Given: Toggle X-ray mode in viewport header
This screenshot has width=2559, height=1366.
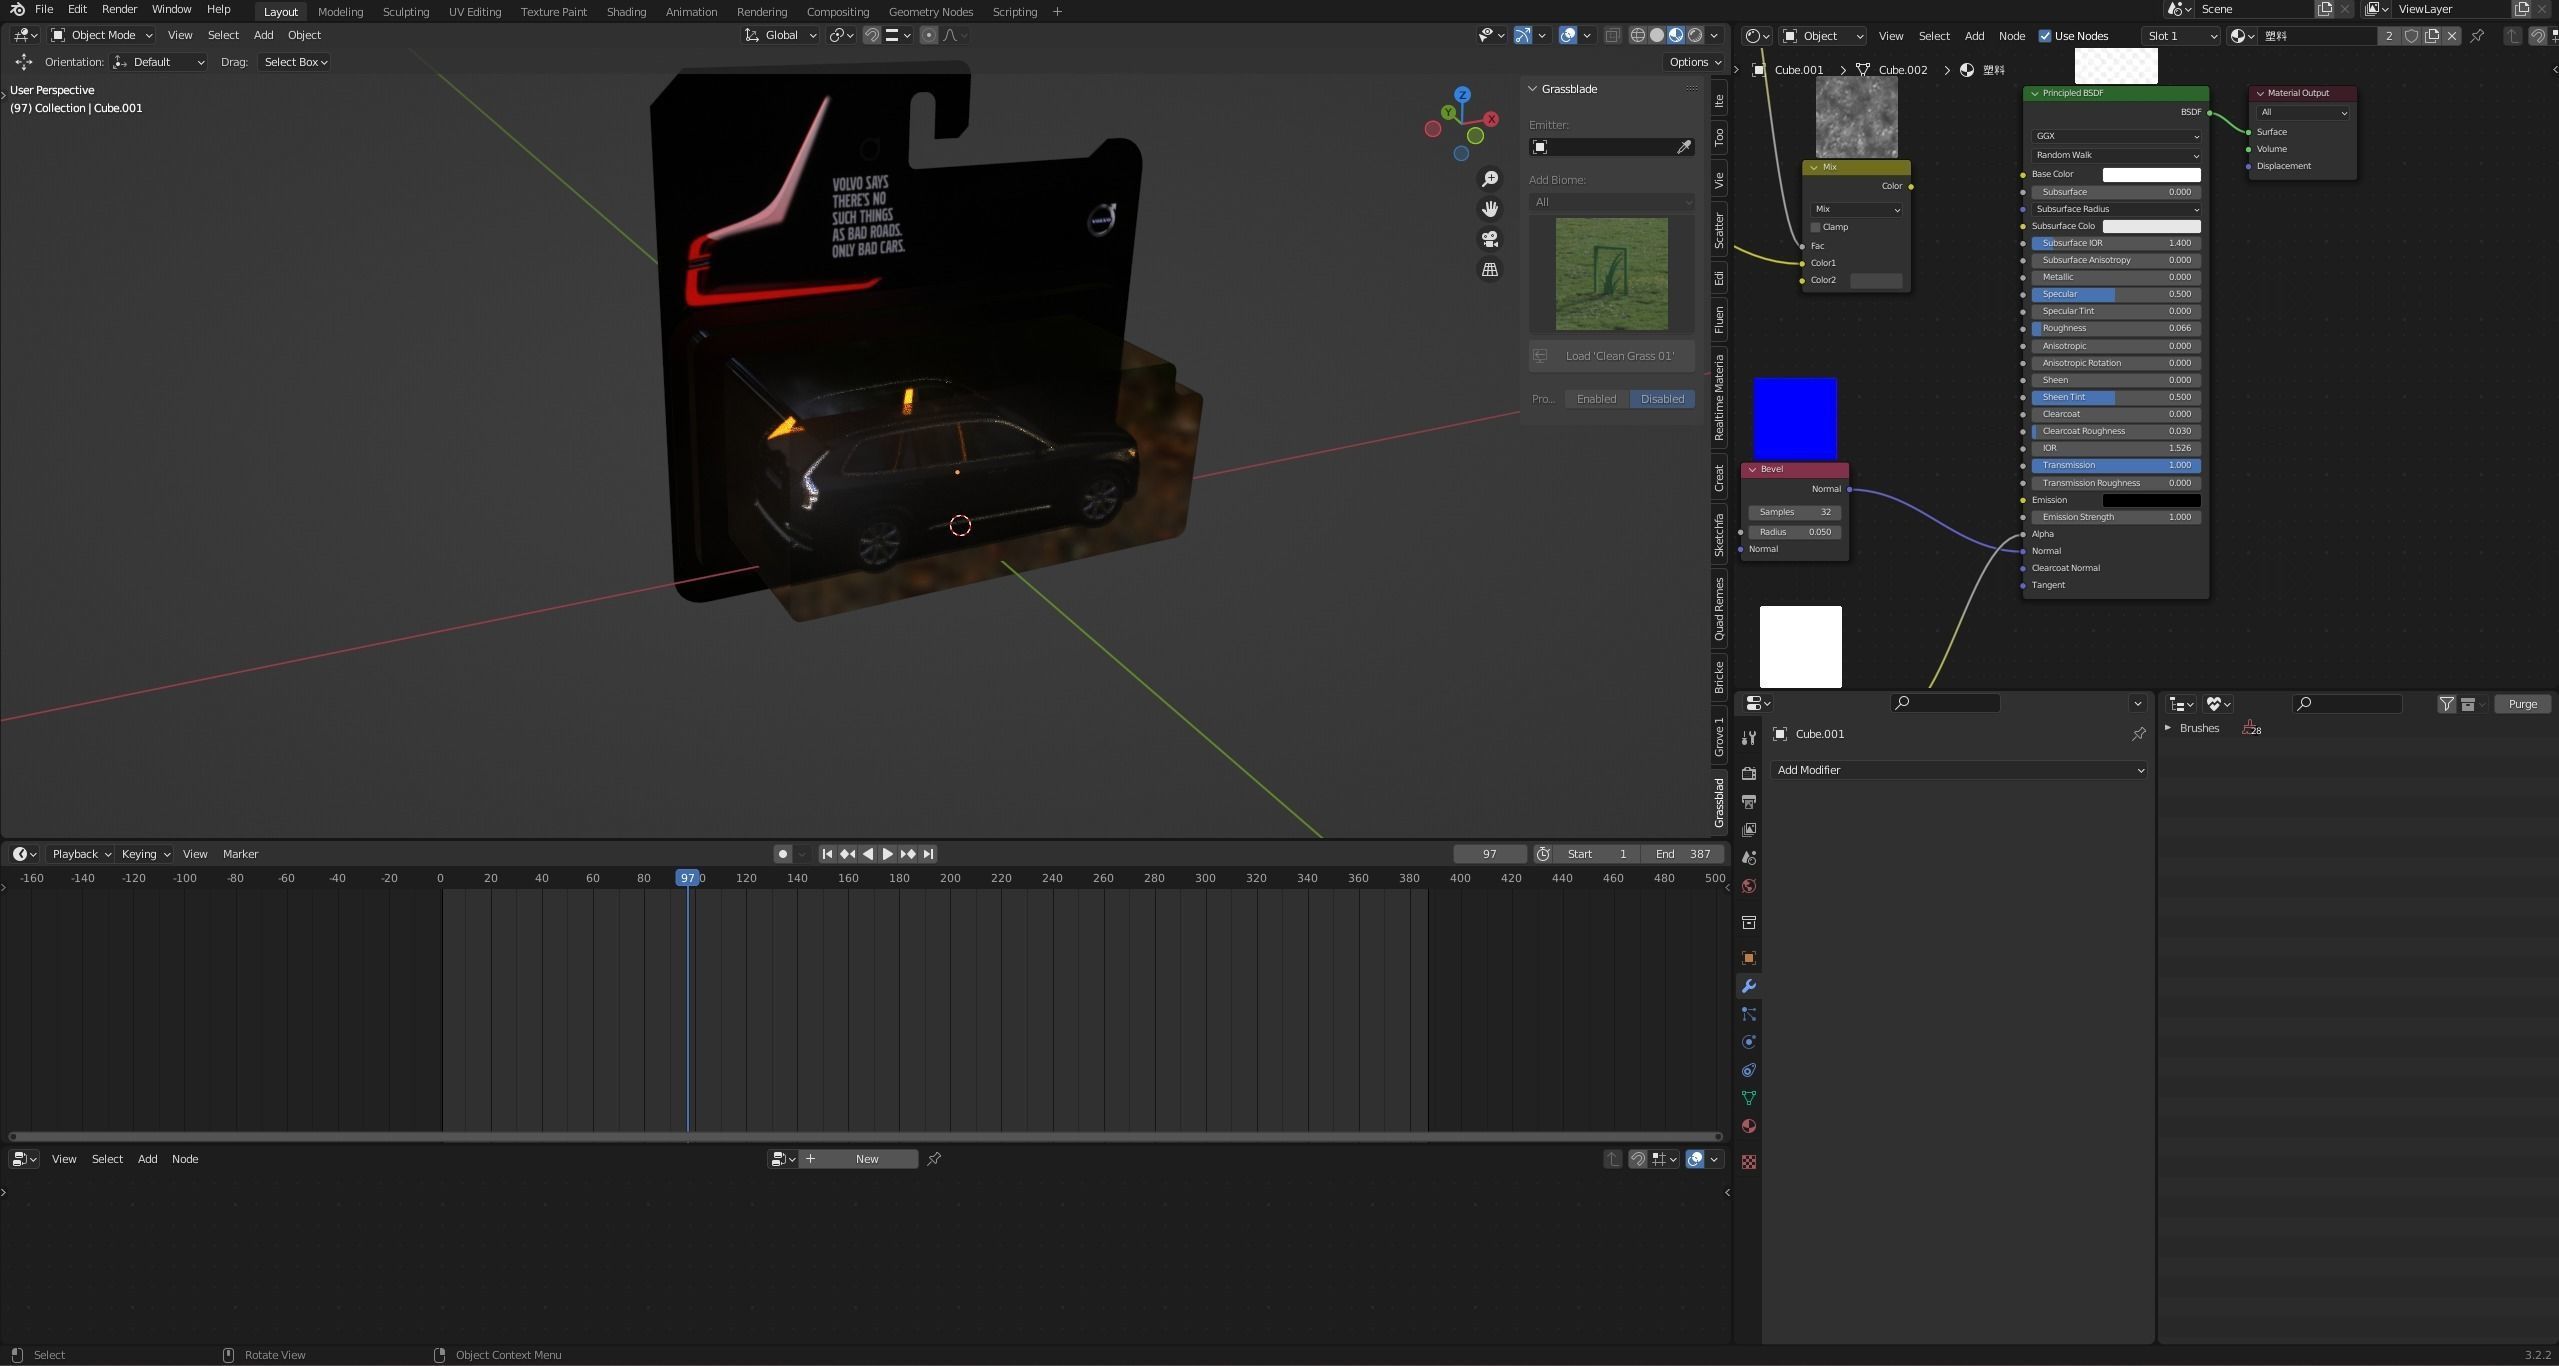Looking at the screenshot, I should 1612,35.
